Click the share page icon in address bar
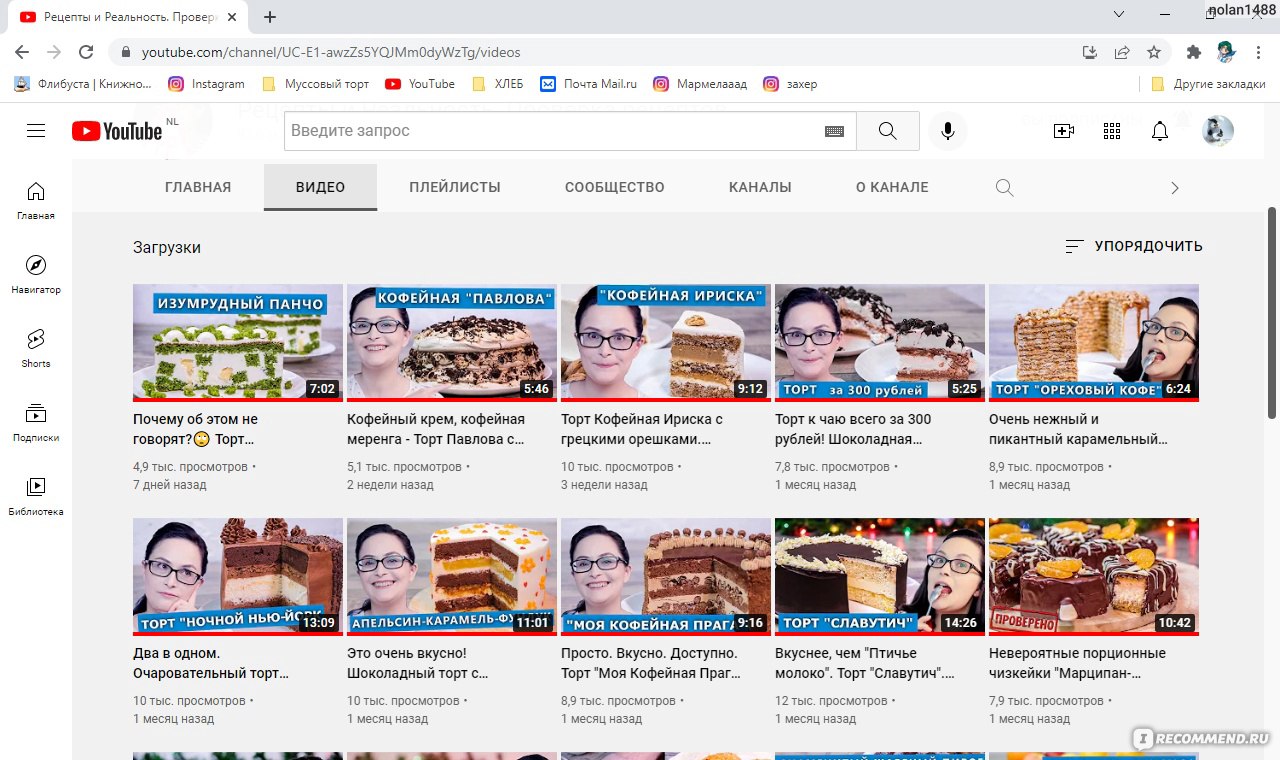Screen dimensions: 1280x760 pyautogui.click(x=1122, y=52)
